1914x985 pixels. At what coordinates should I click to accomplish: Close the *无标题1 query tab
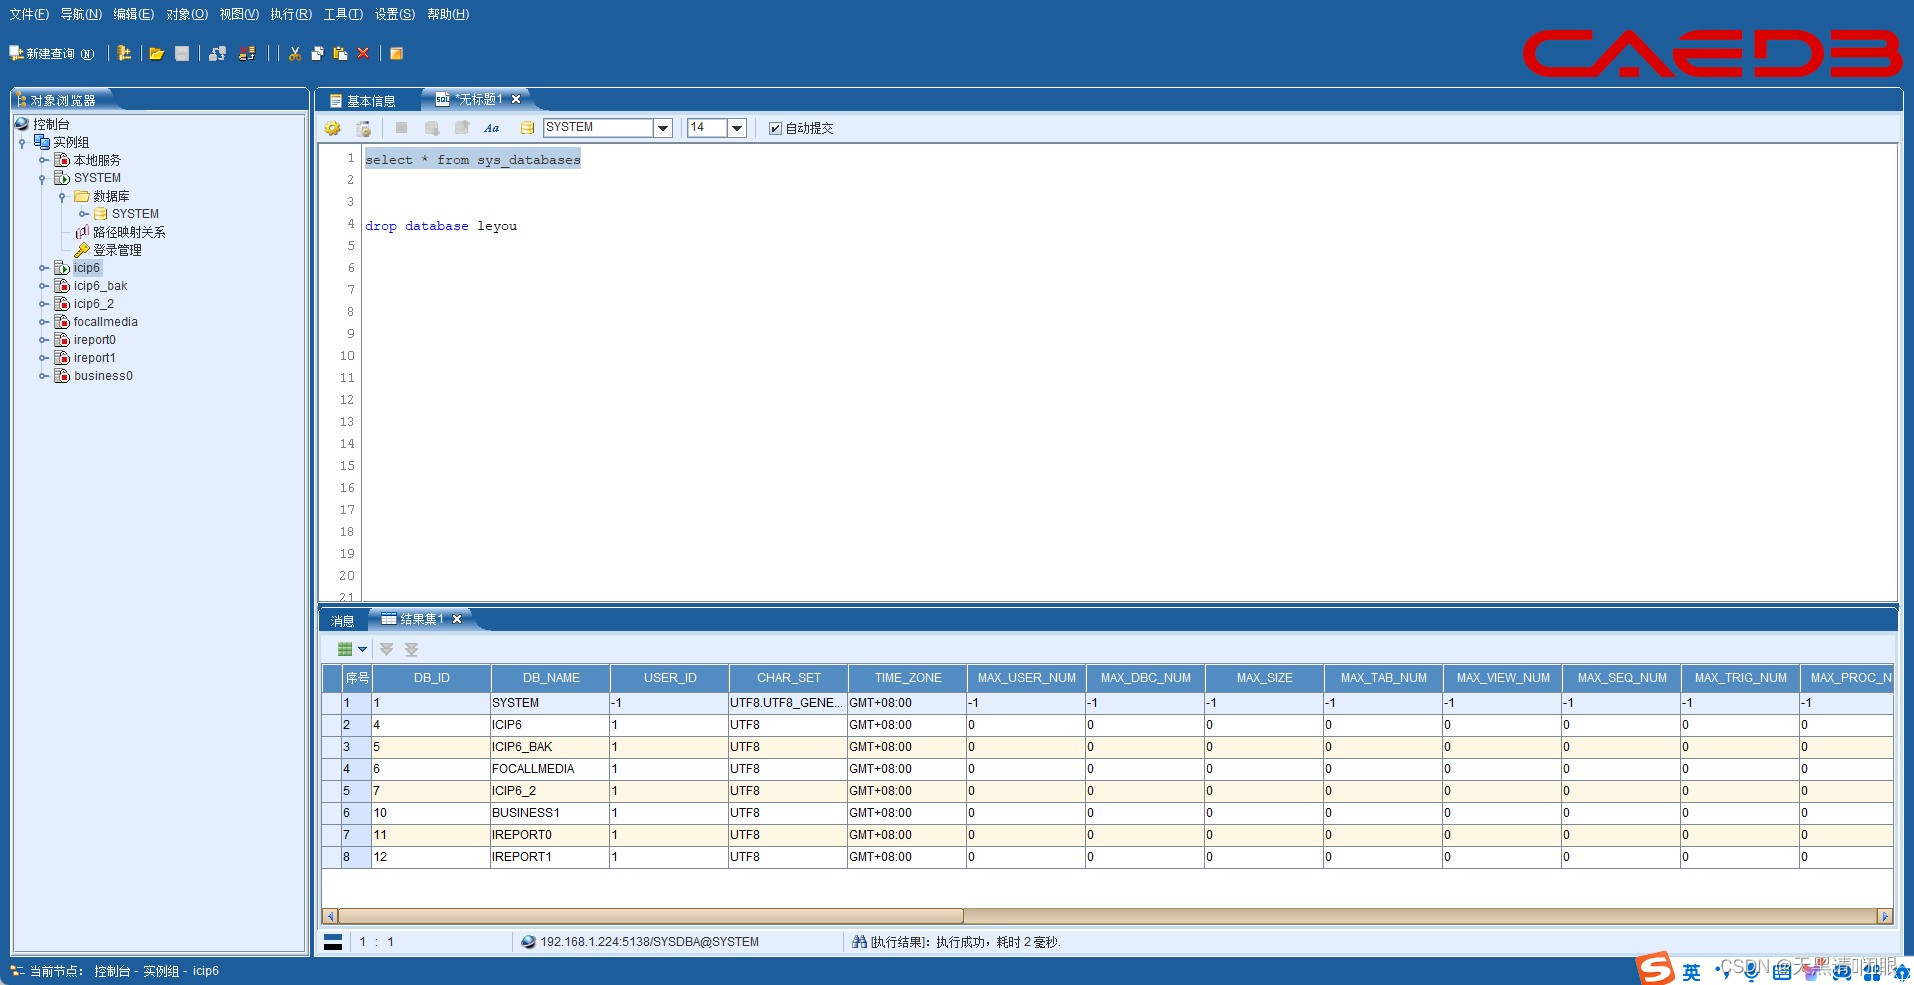click(516, 99)
